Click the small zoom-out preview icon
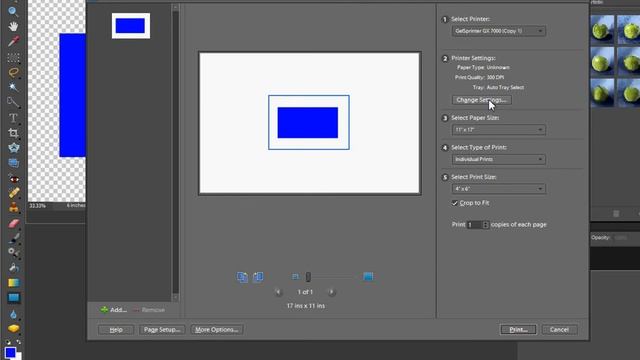640x360 pixels. (x=296, y=277)
